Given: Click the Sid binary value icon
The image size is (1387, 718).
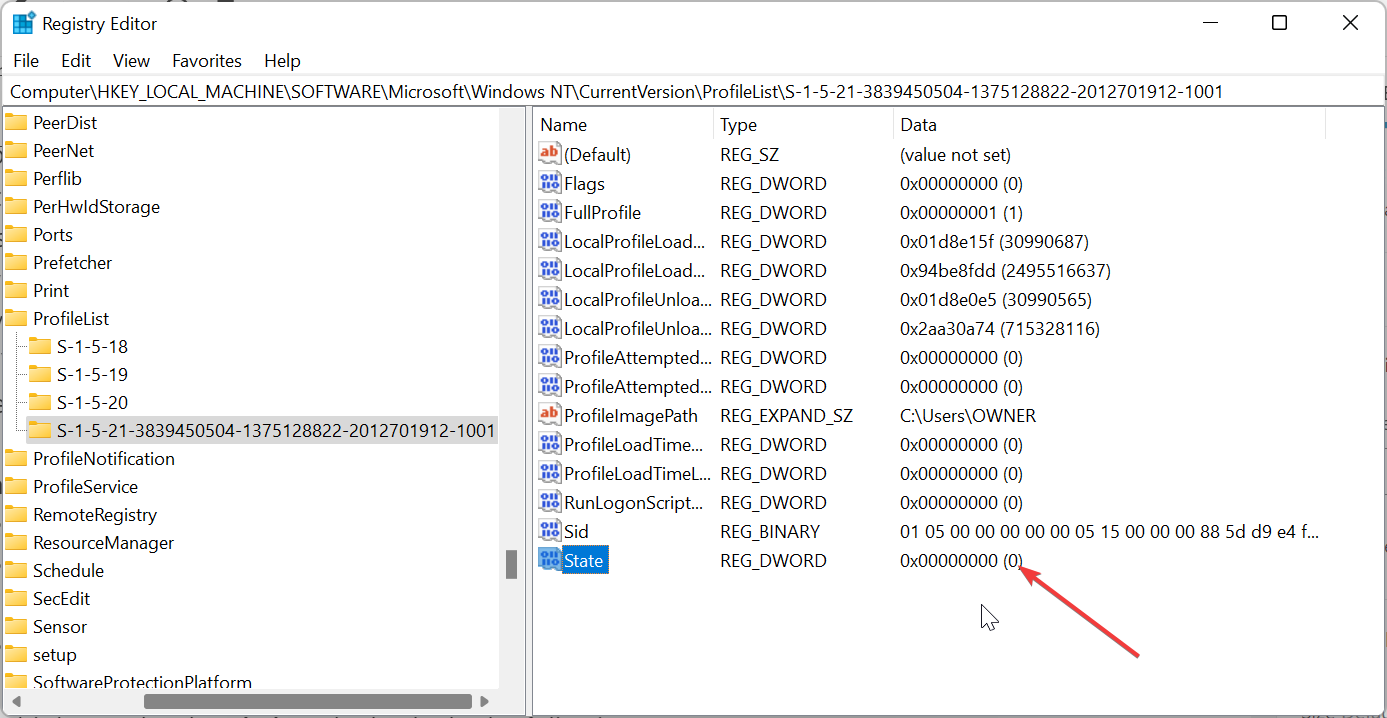Looking at the screenshot, I should (x=550, y=531).
